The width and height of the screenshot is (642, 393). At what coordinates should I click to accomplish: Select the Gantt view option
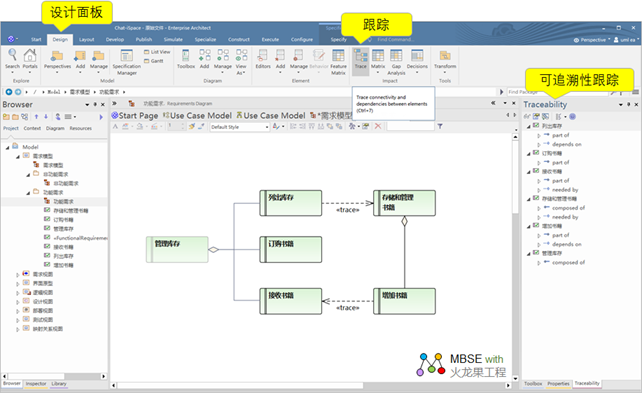tap(154, 61)
